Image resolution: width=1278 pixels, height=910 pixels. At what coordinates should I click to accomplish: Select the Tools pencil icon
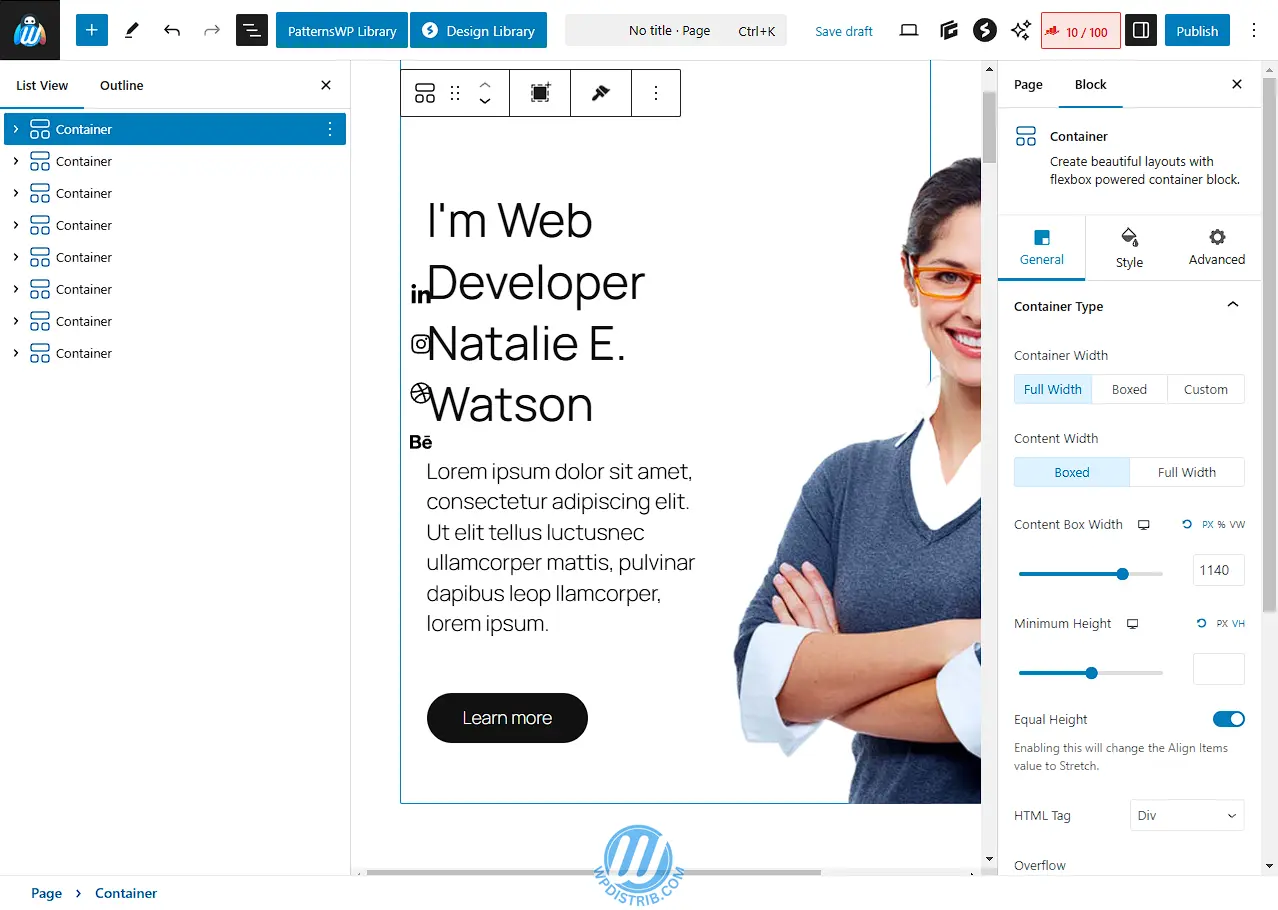coord(132,30)
